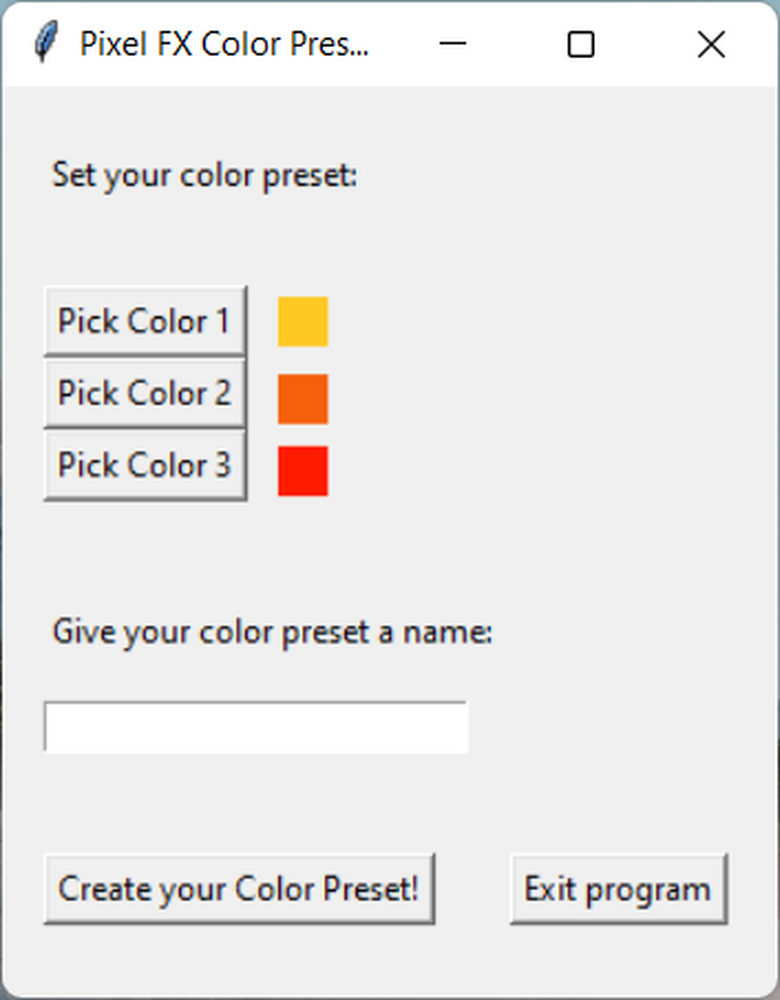Minimize the Pixel FX window

pyautogui.click(x=452, y=44)
